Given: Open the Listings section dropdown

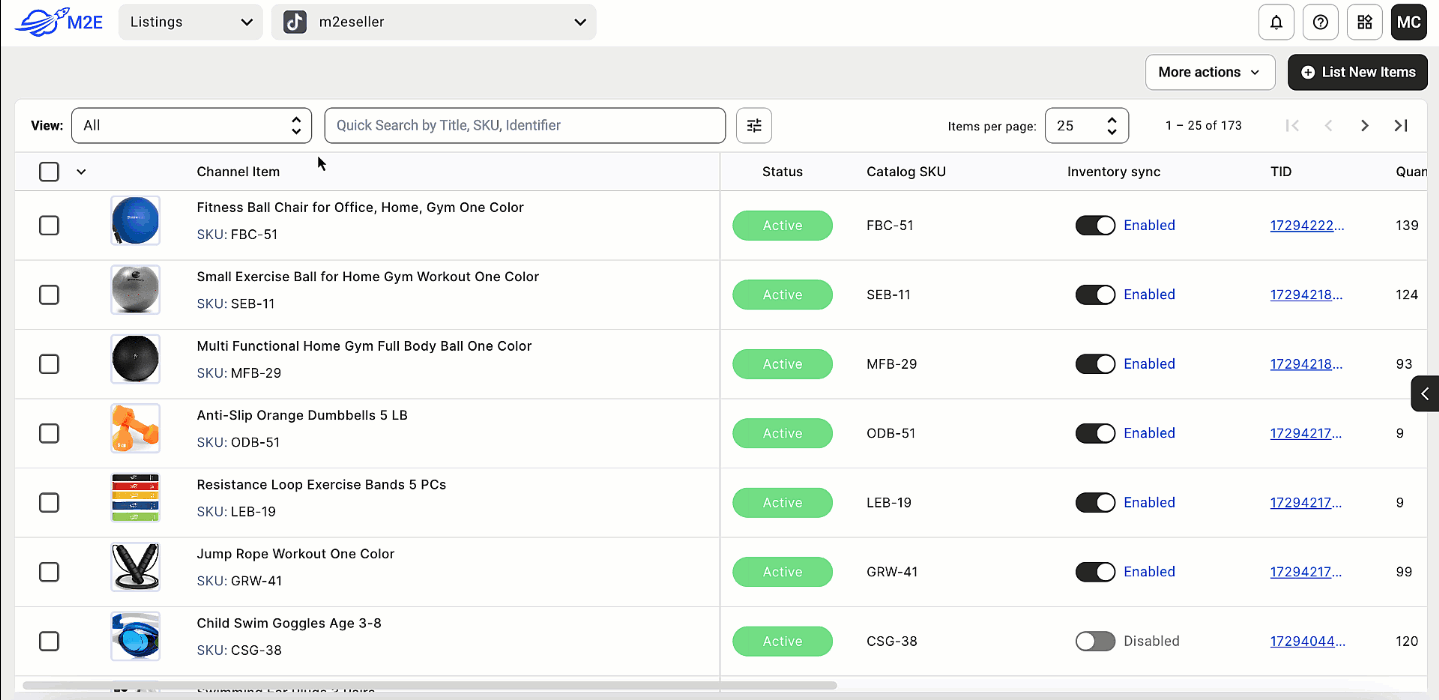Looking at the screenshot, I should click(190, 22).
